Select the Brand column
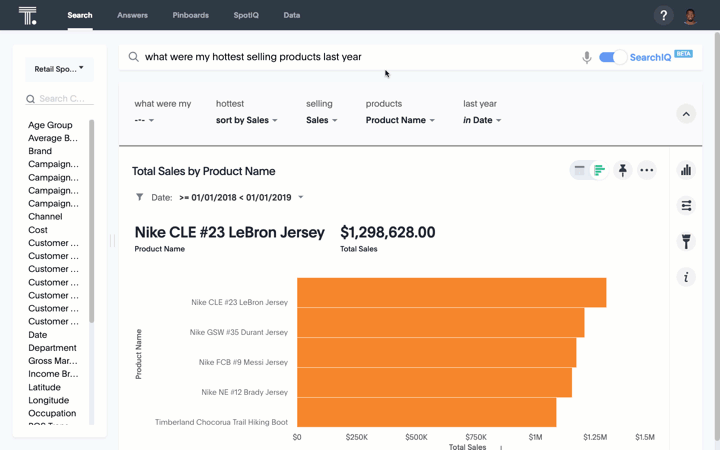 (40, 151)
